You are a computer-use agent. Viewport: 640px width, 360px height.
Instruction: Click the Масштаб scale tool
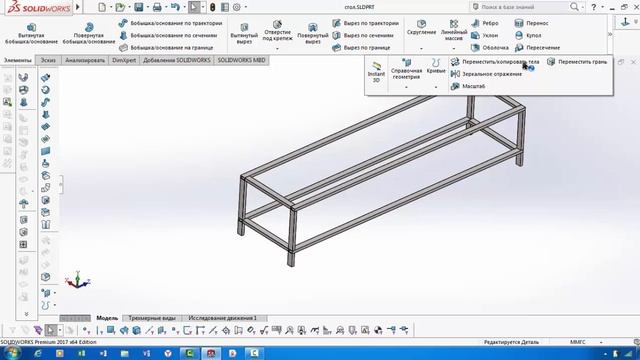[468, 87]
